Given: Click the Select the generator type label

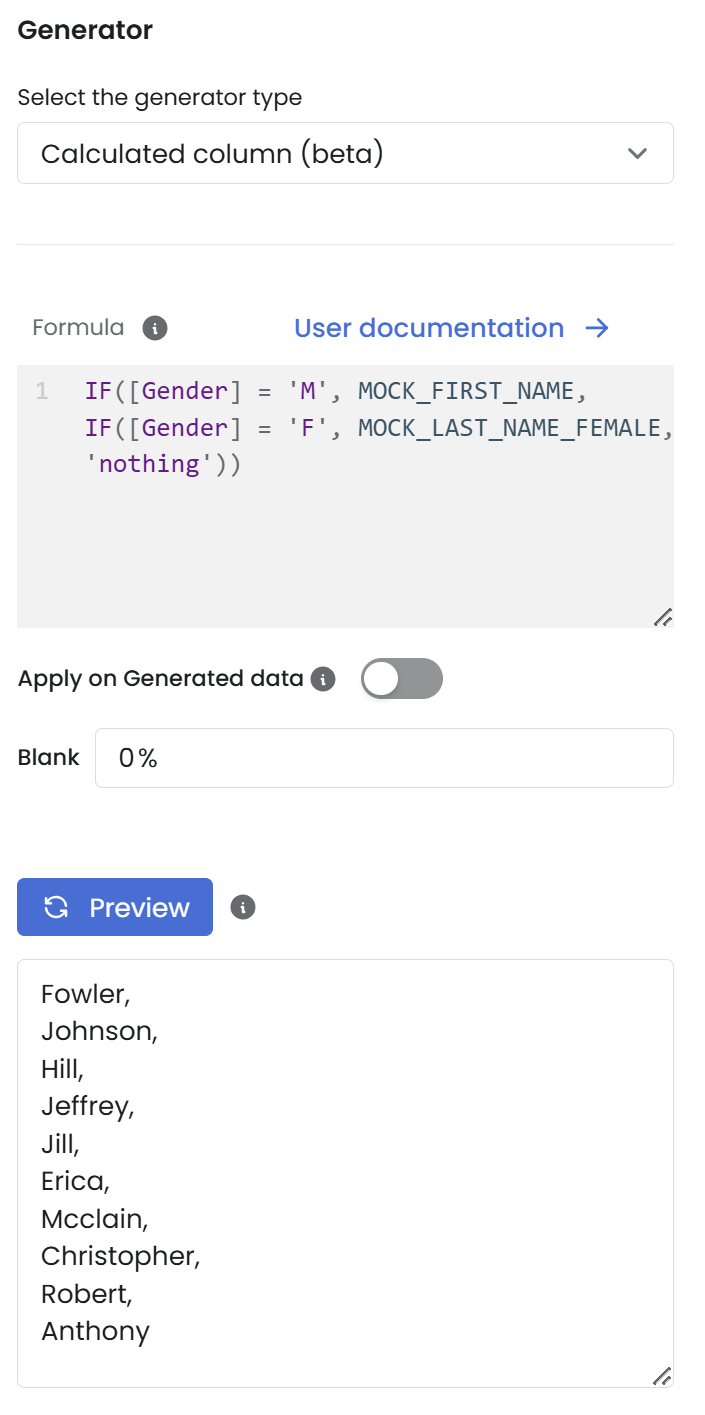Looking at the screenshot, I should (x=160, y=98).
